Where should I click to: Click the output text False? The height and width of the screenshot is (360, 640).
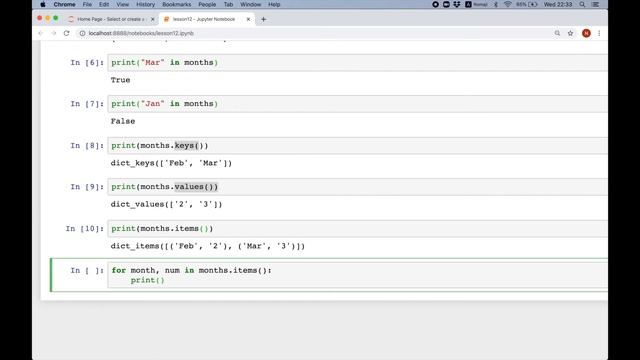123,121
